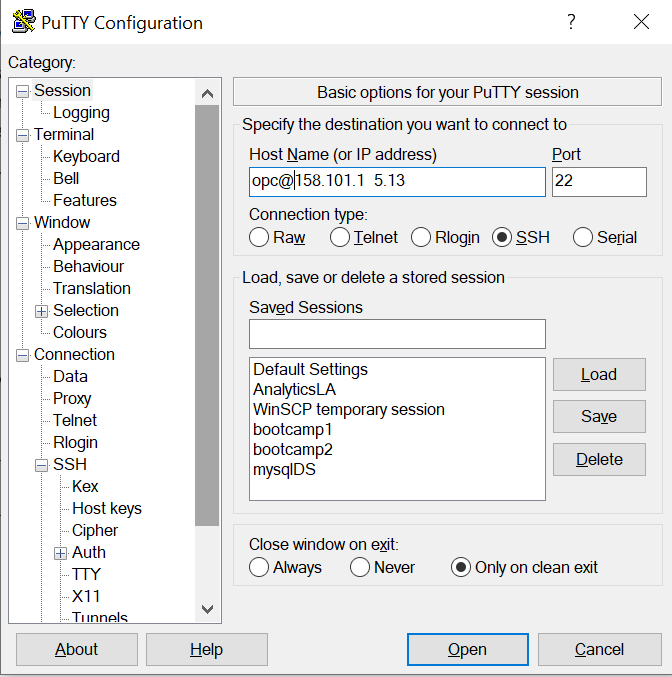Viewport: 672px width, 677px height.
Task: Select bootcamp1 in saved sessions list
Action: coord(292,429)
